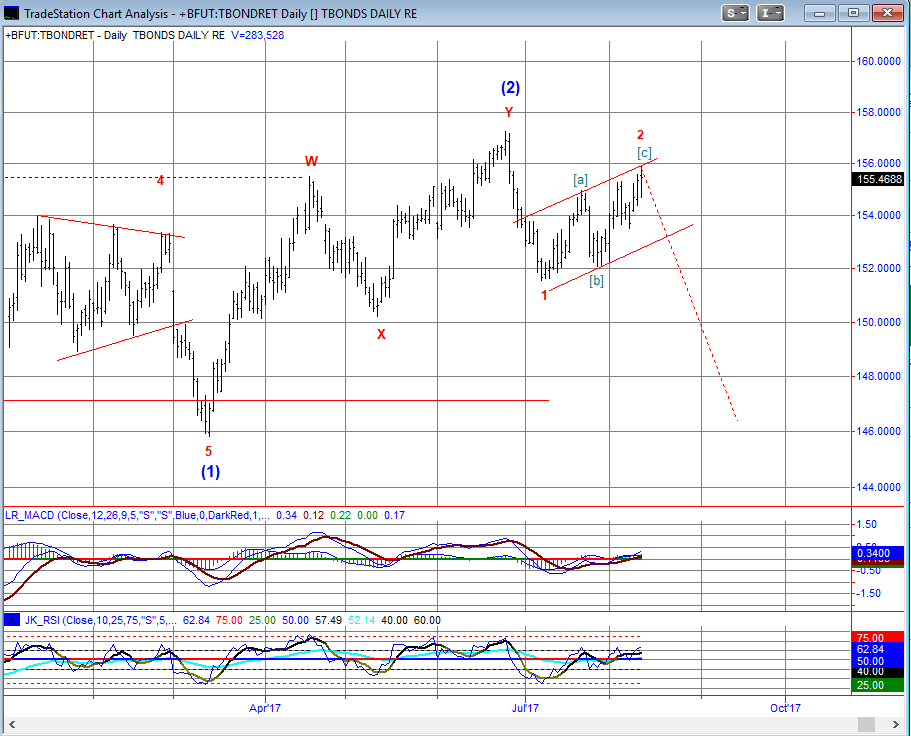911x736 pixels.
Task: Click the 52.14 cyan value in JK_RSI header
Action: pos(361,620)
